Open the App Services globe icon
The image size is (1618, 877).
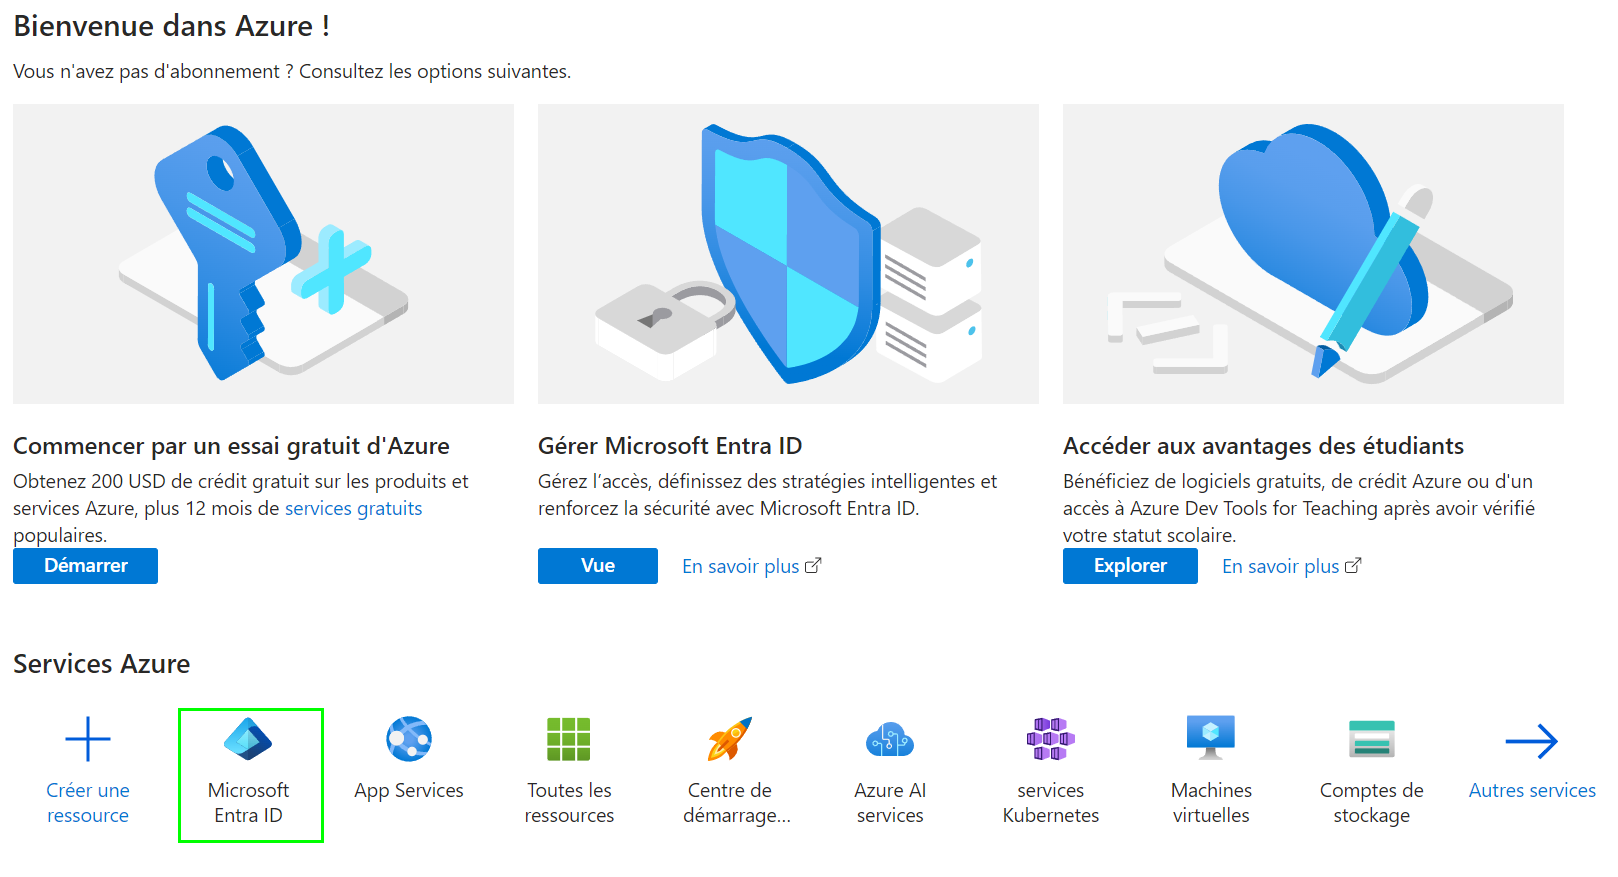(409, 740)
